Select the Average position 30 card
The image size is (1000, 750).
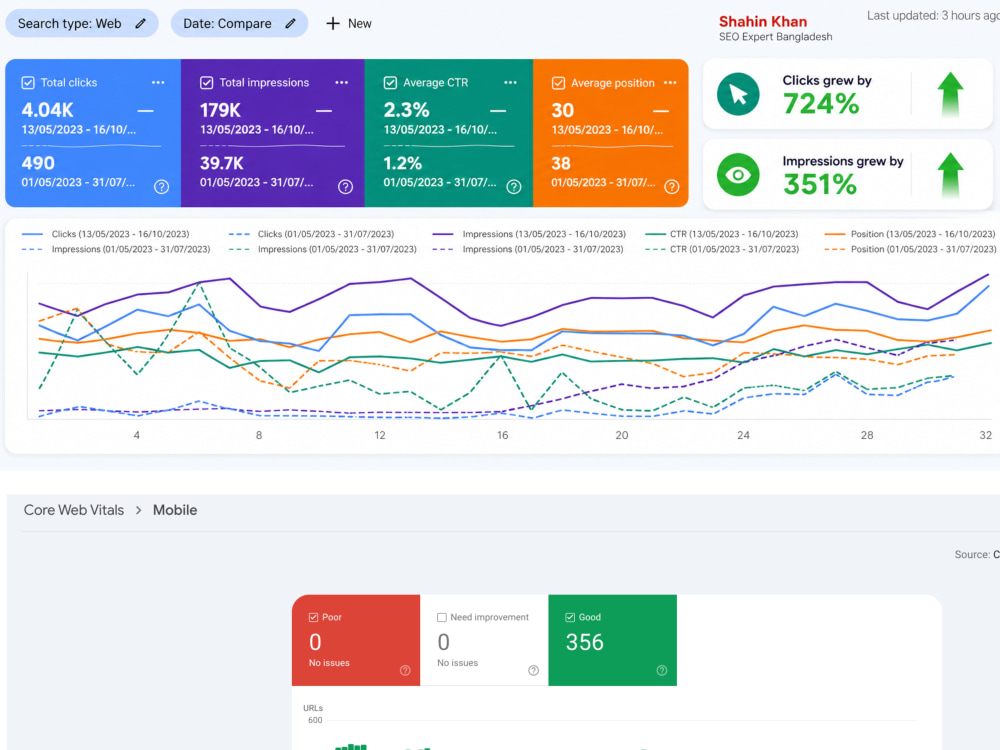[611, 133]
